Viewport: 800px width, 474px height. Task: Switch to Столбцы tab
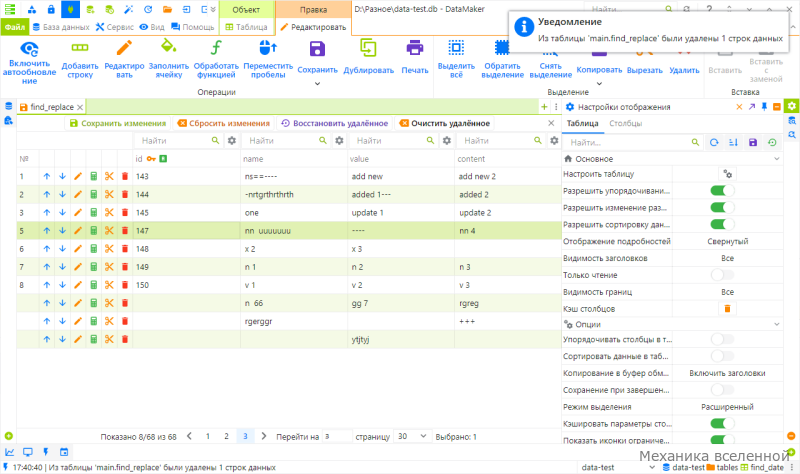(626, 123)
